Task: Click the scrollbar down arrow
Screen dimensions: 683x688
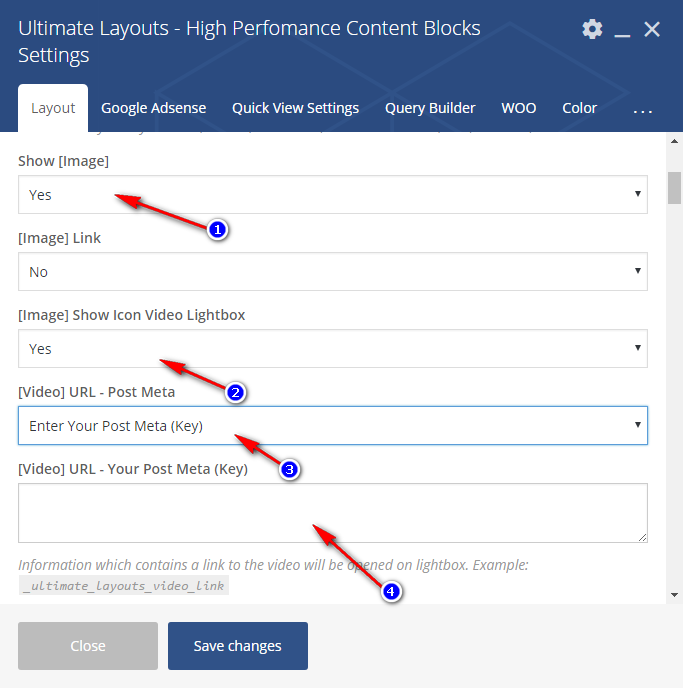Action: tap(675, 594)
